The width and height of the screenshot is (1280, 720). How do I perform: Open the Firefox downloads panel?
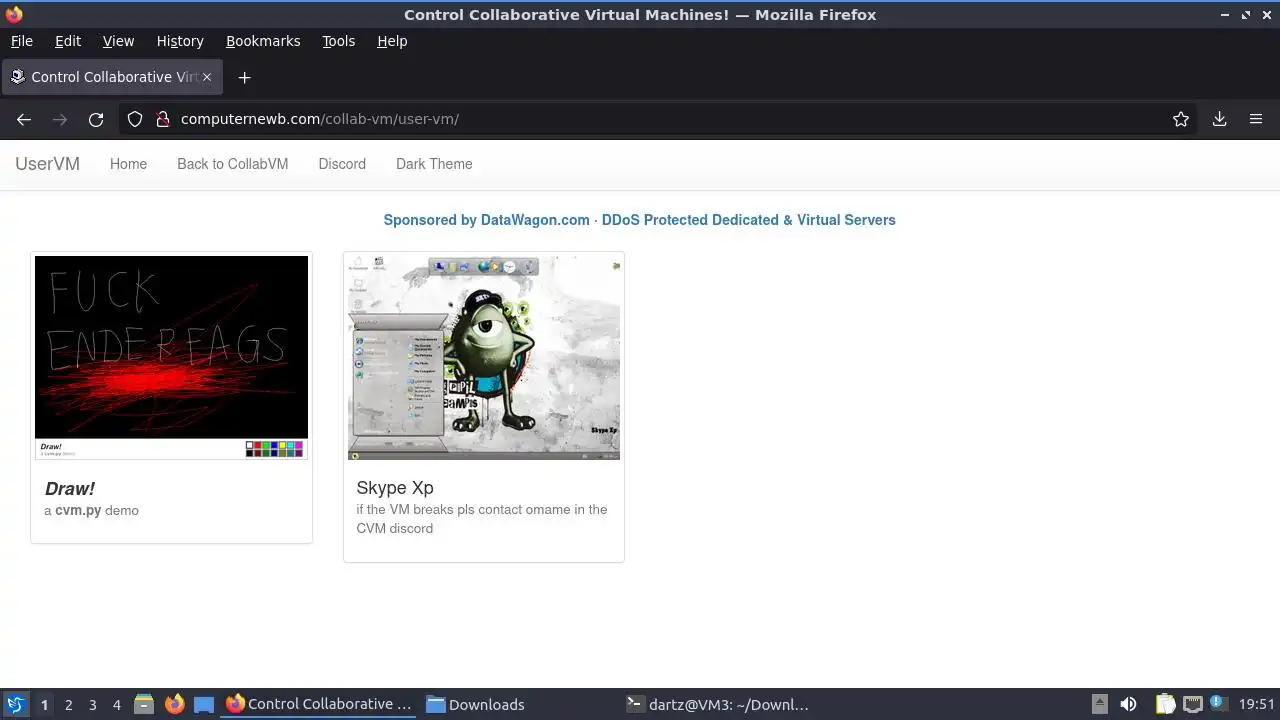click(1220, 119)
